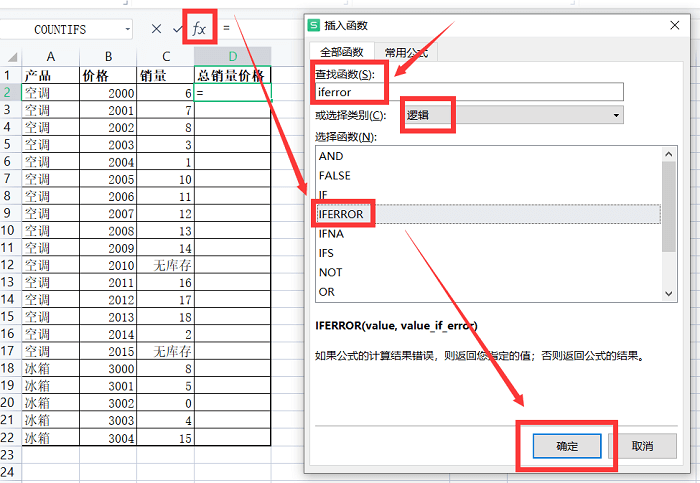
Task: Click the price cell 3002
Action: pos(108,403)
